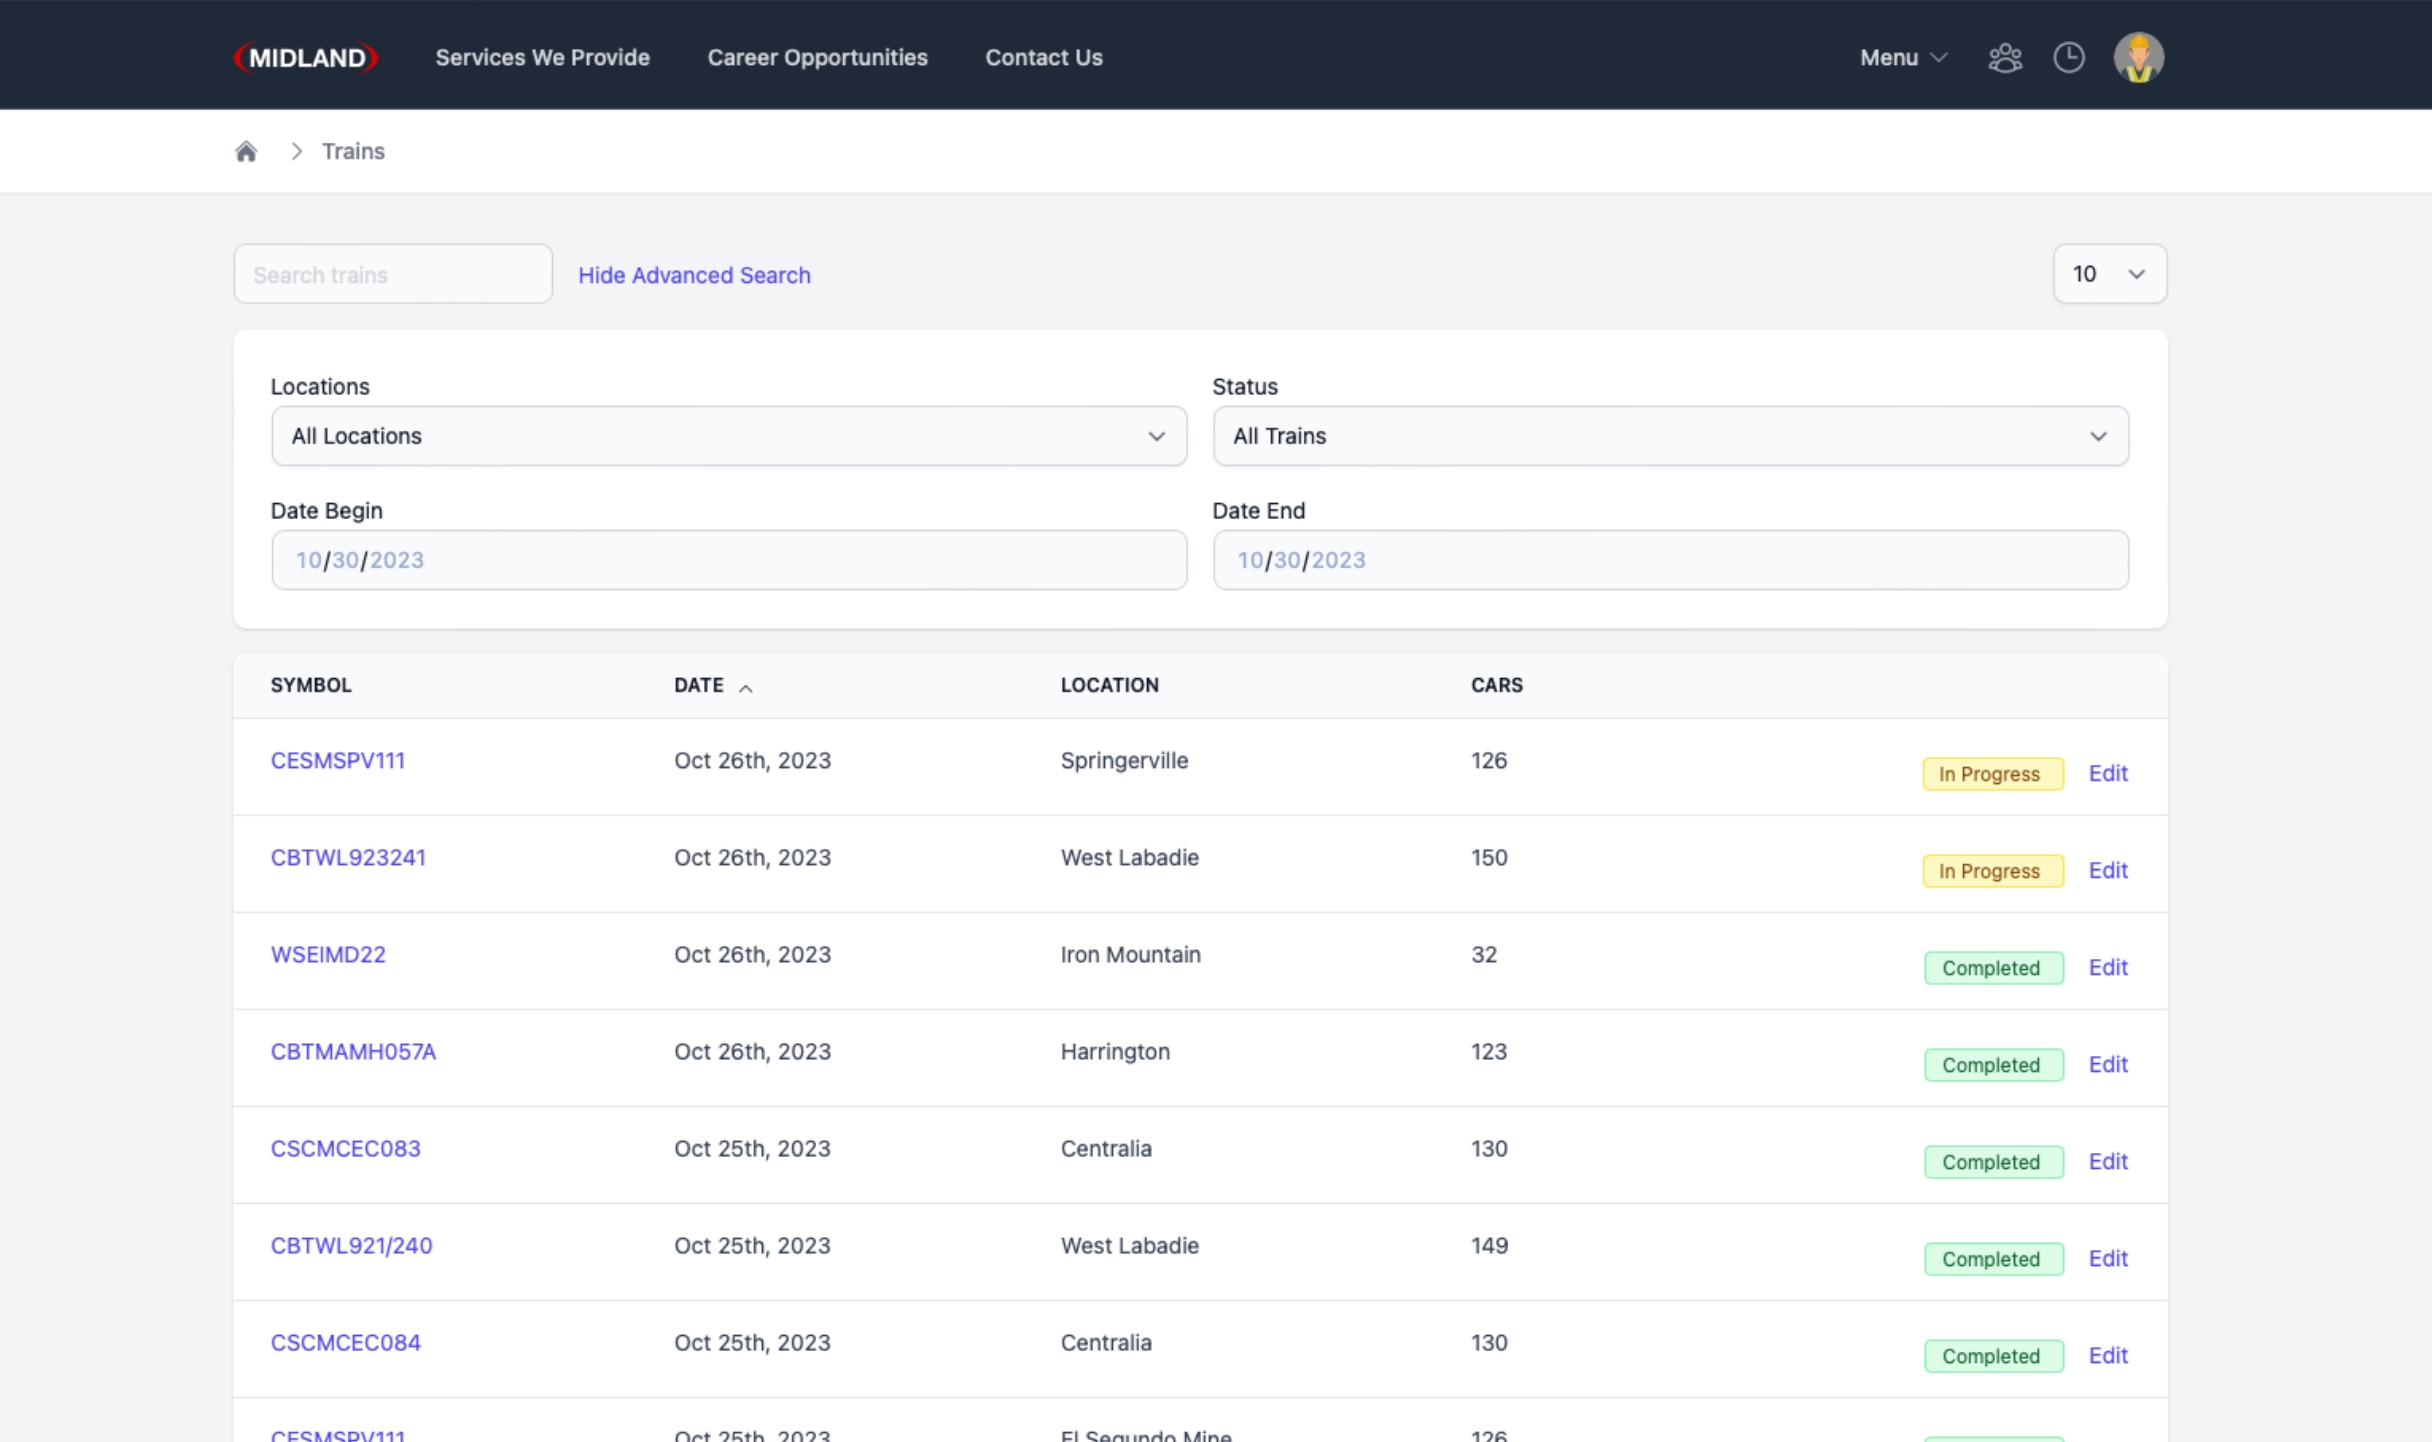Image resolution: width=2432 pixels, height=1442 pixels.
Task: Open train CSCMCEC084
Action: 346,1342
